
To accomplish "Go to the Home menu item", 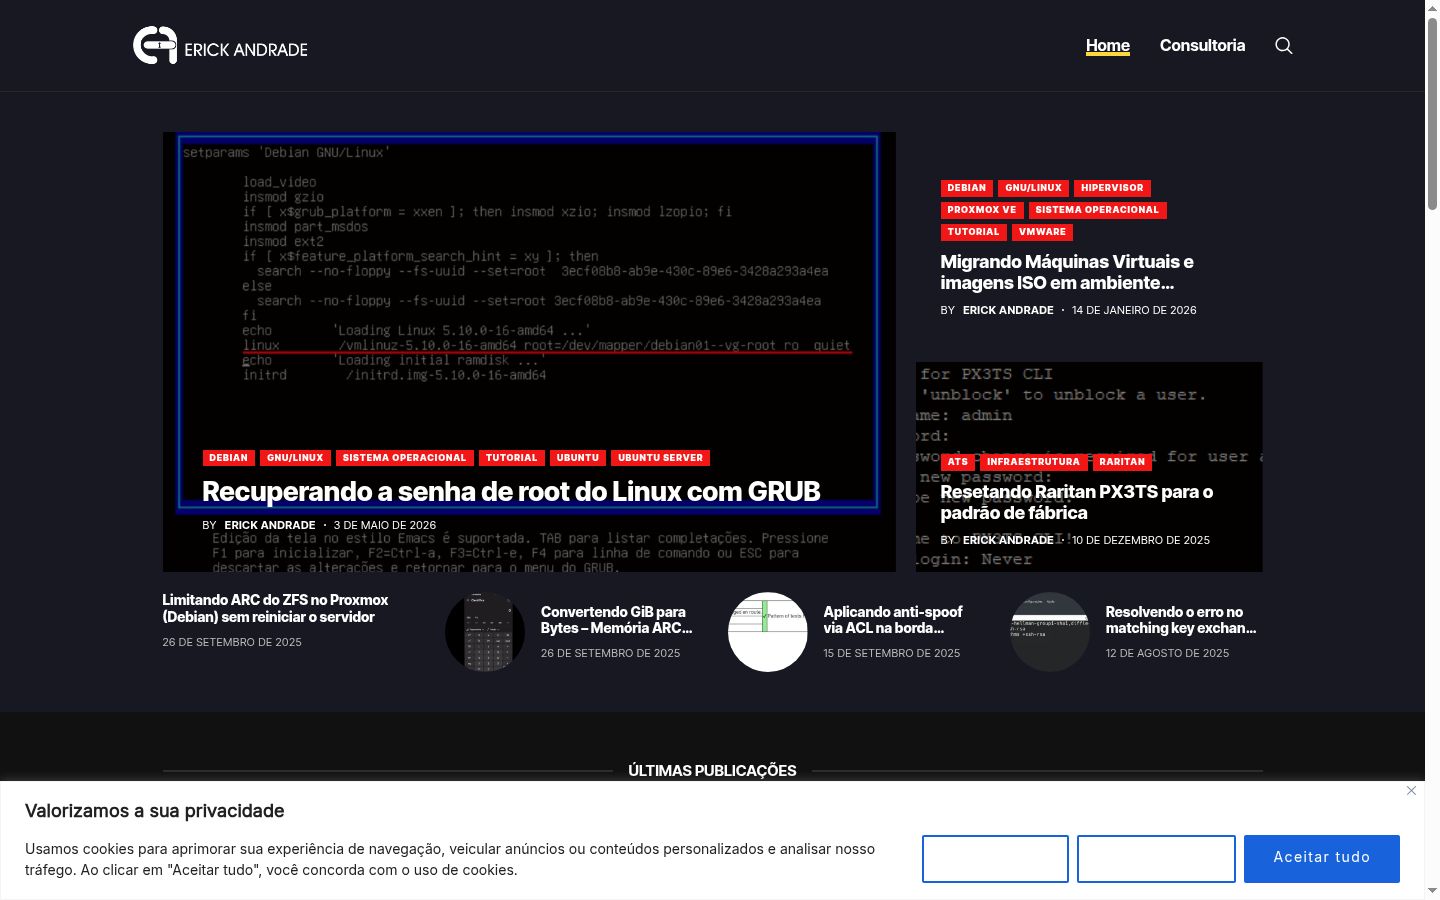I will 1108,46.
